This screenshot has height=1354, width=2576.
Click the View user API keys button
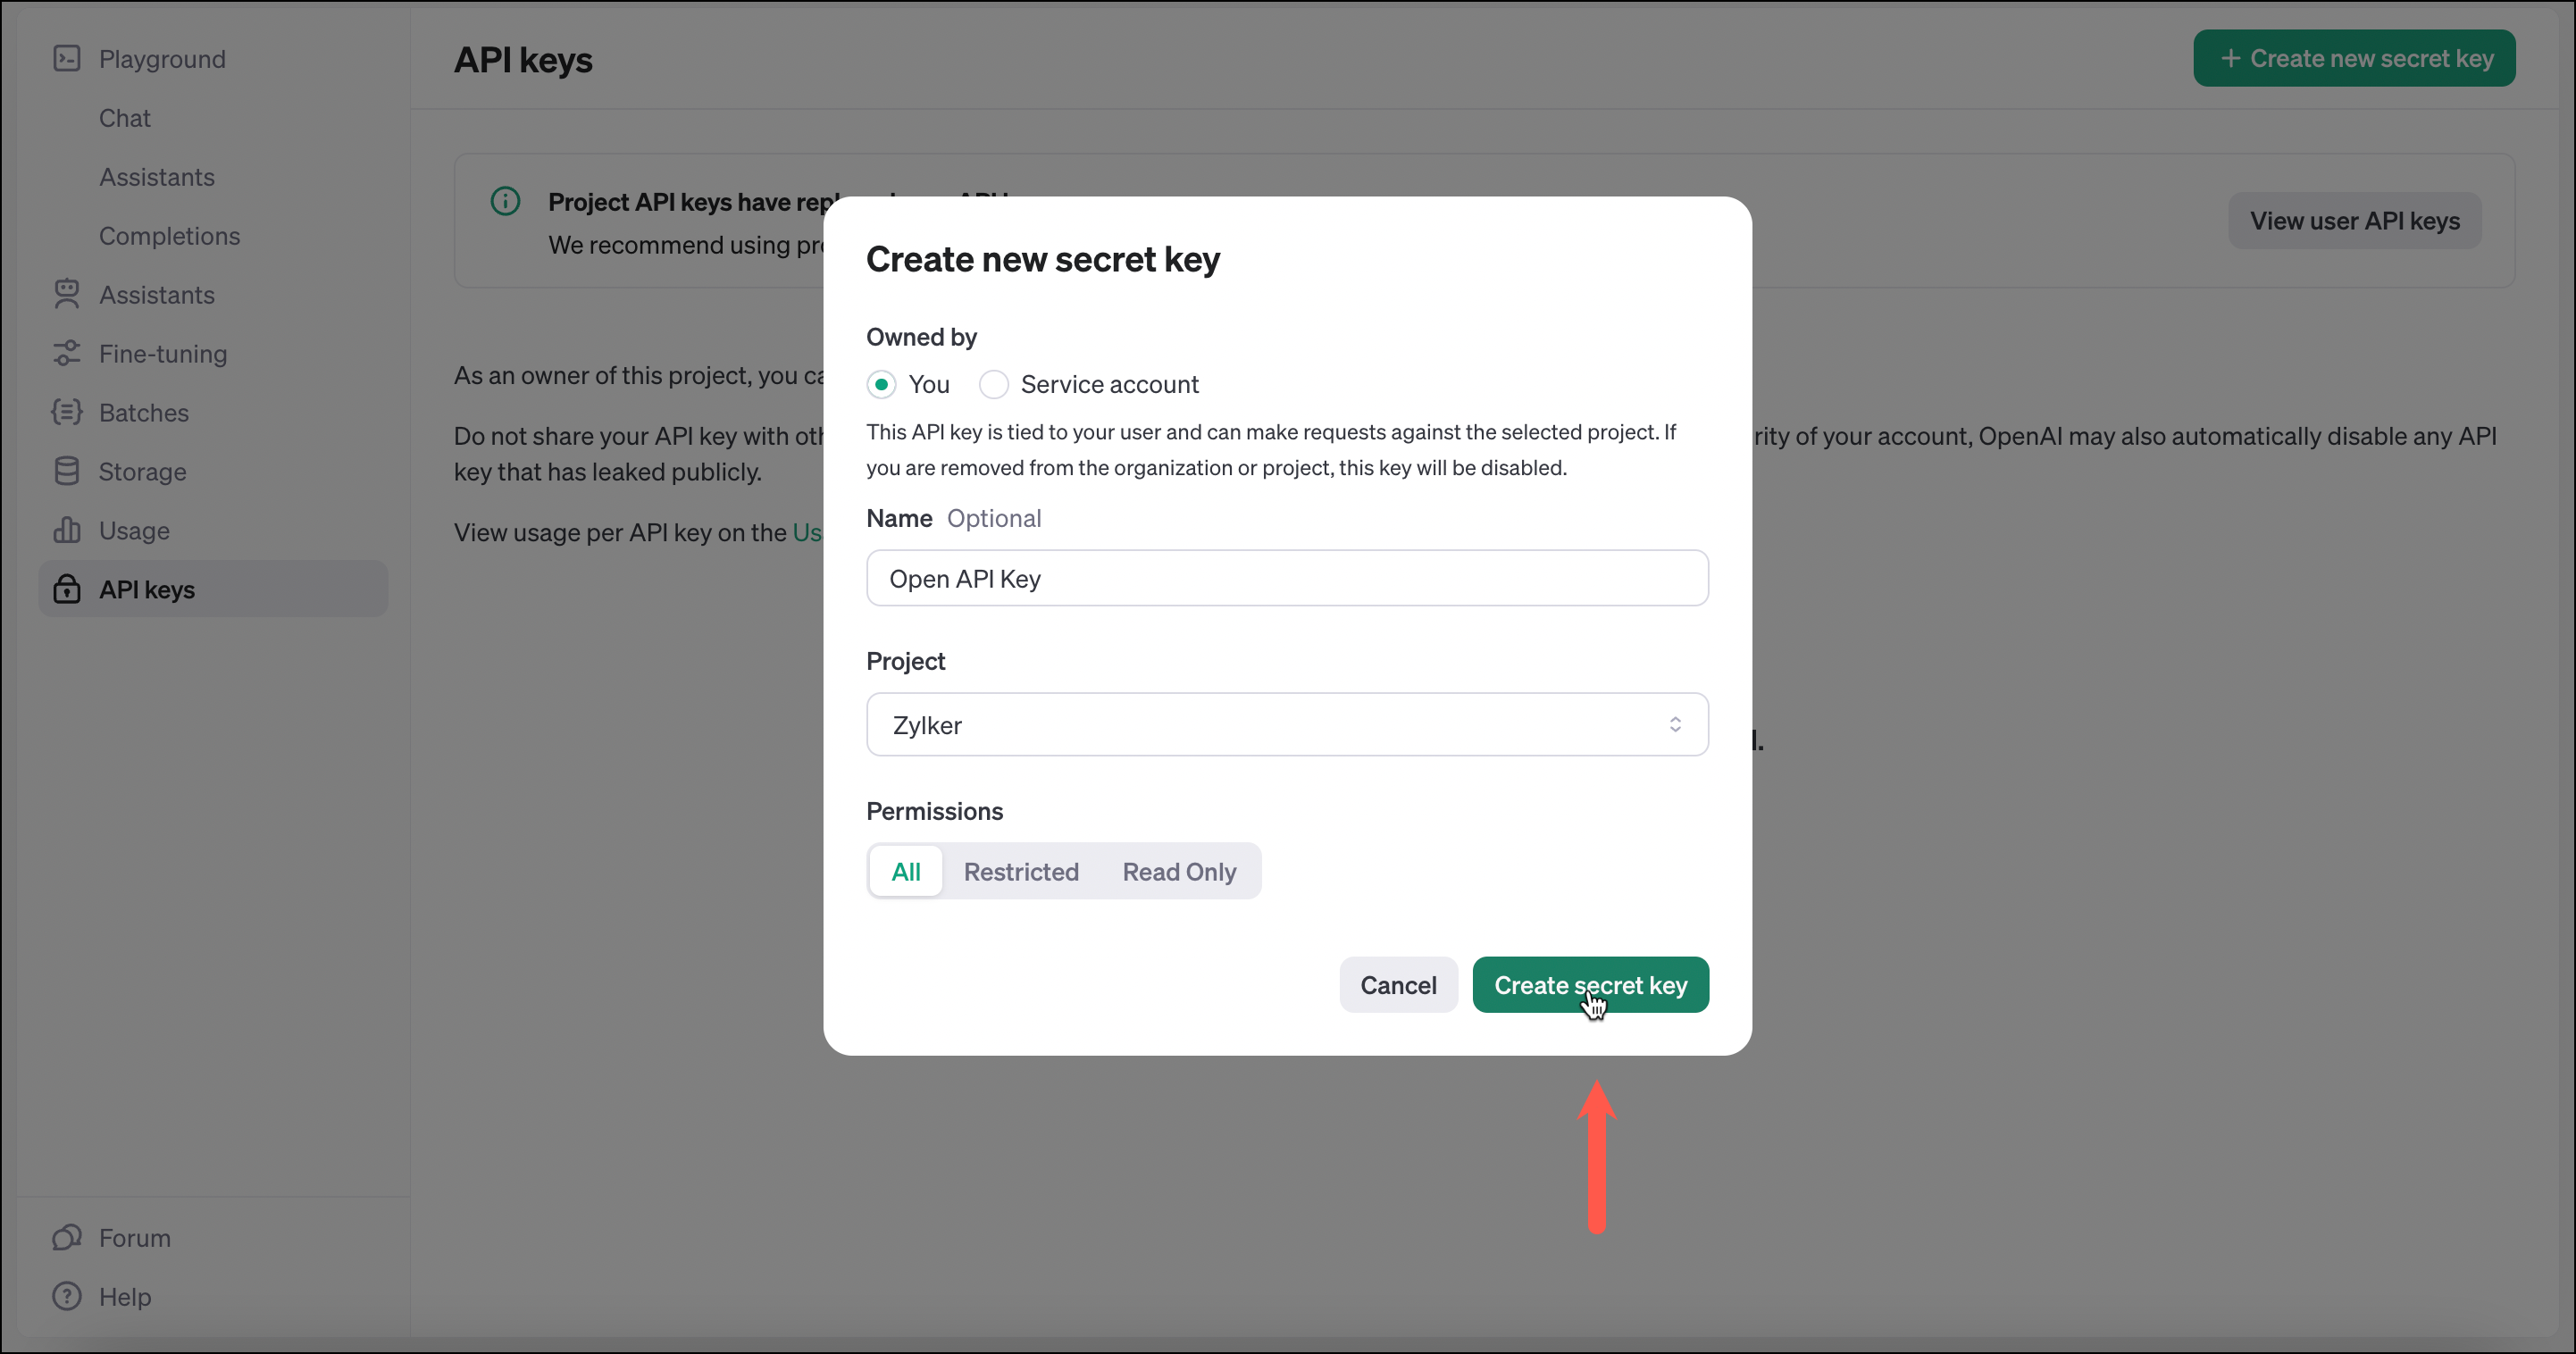[2354, 221]
